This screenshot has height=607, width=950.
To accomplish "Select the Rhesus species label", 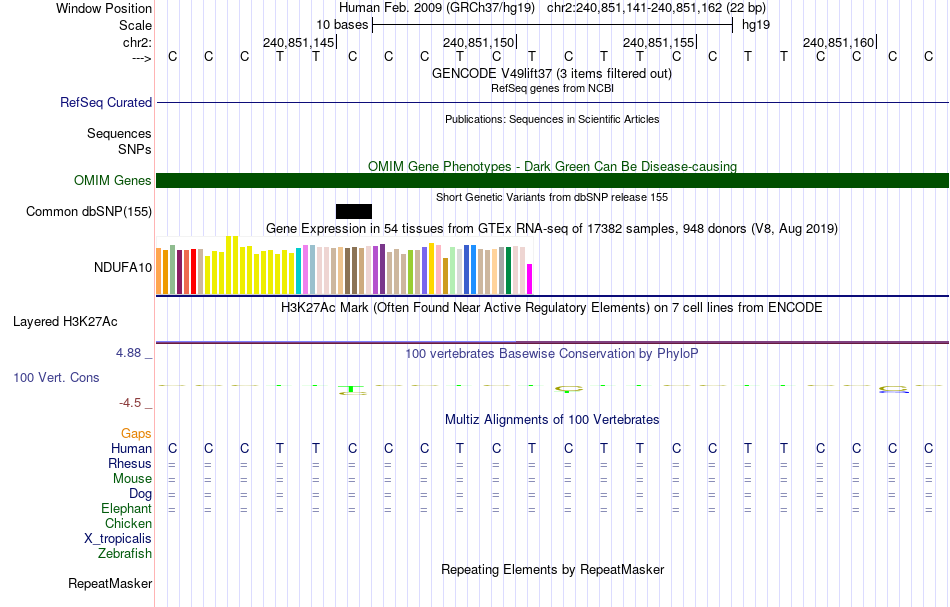I will [130, 464].
